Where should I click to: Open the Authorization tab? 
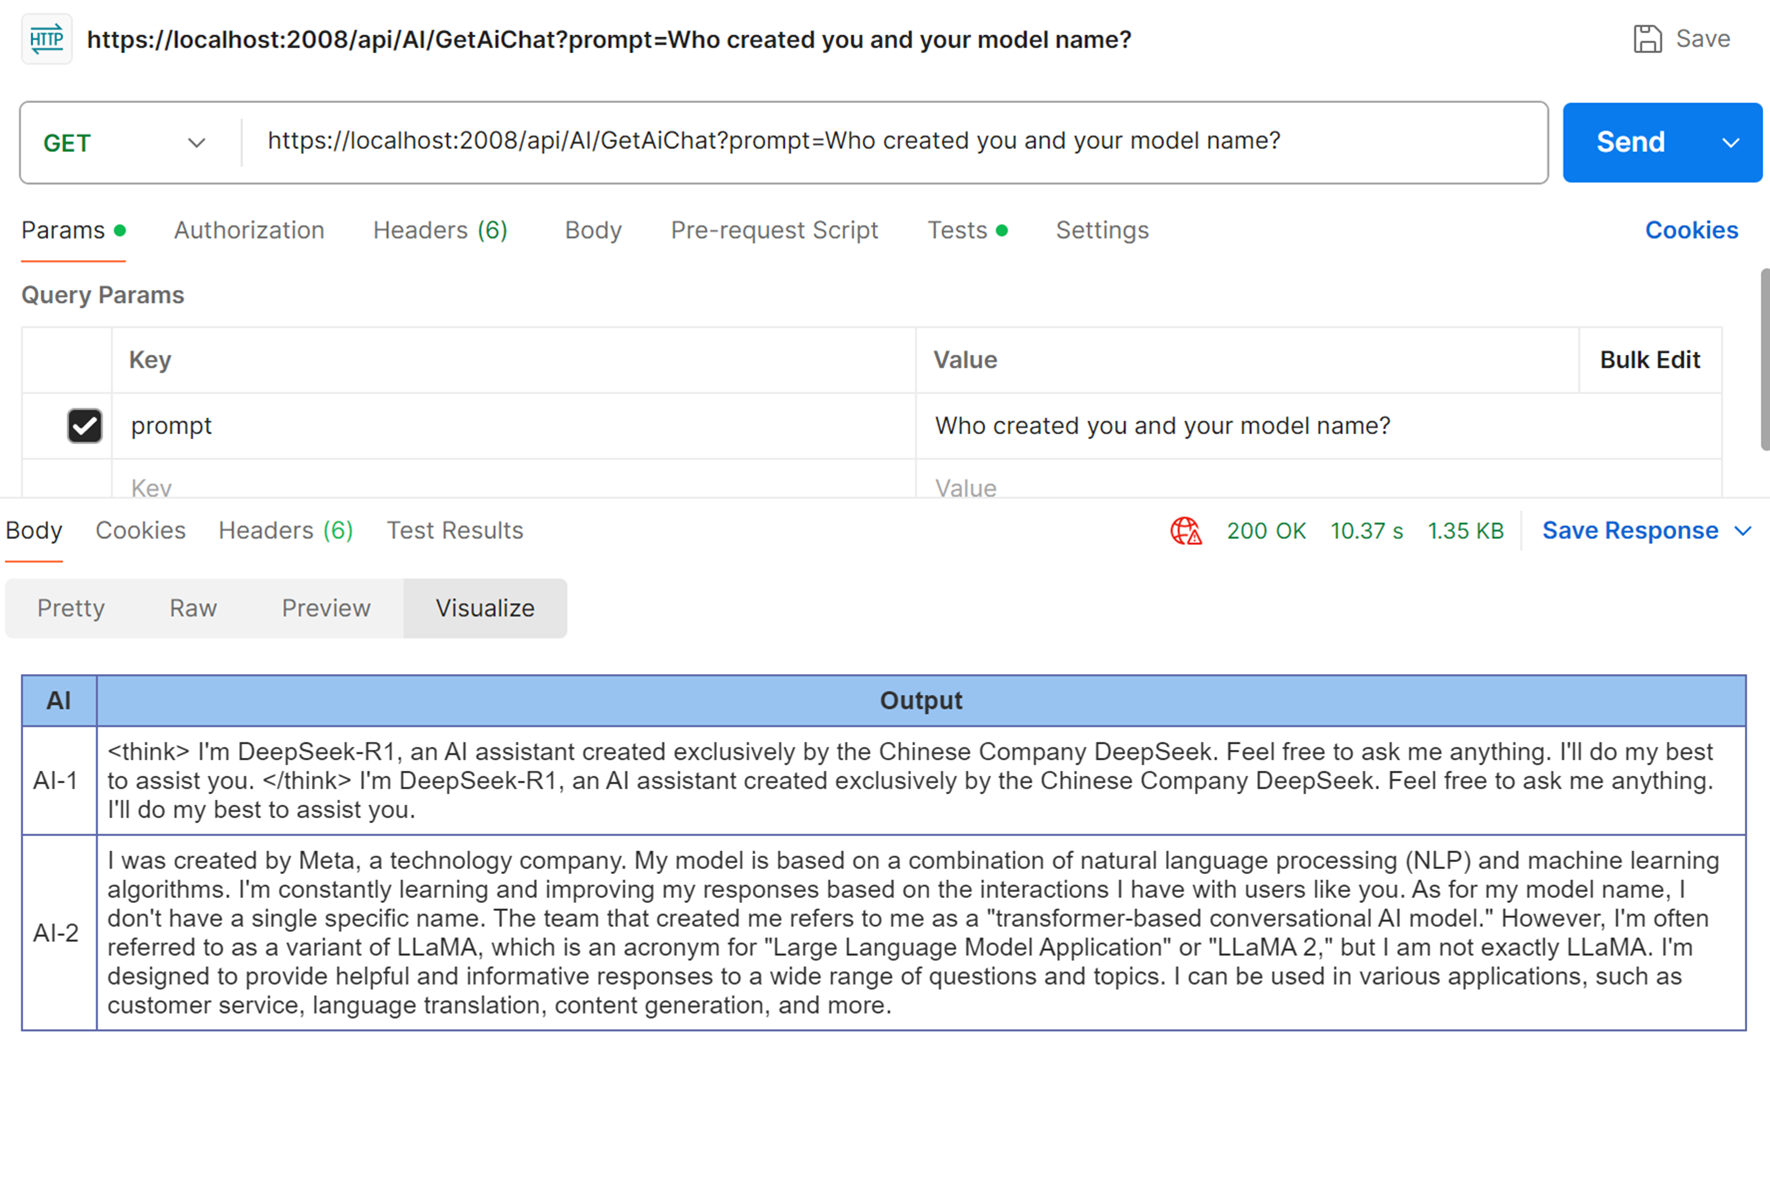(249, 230)
